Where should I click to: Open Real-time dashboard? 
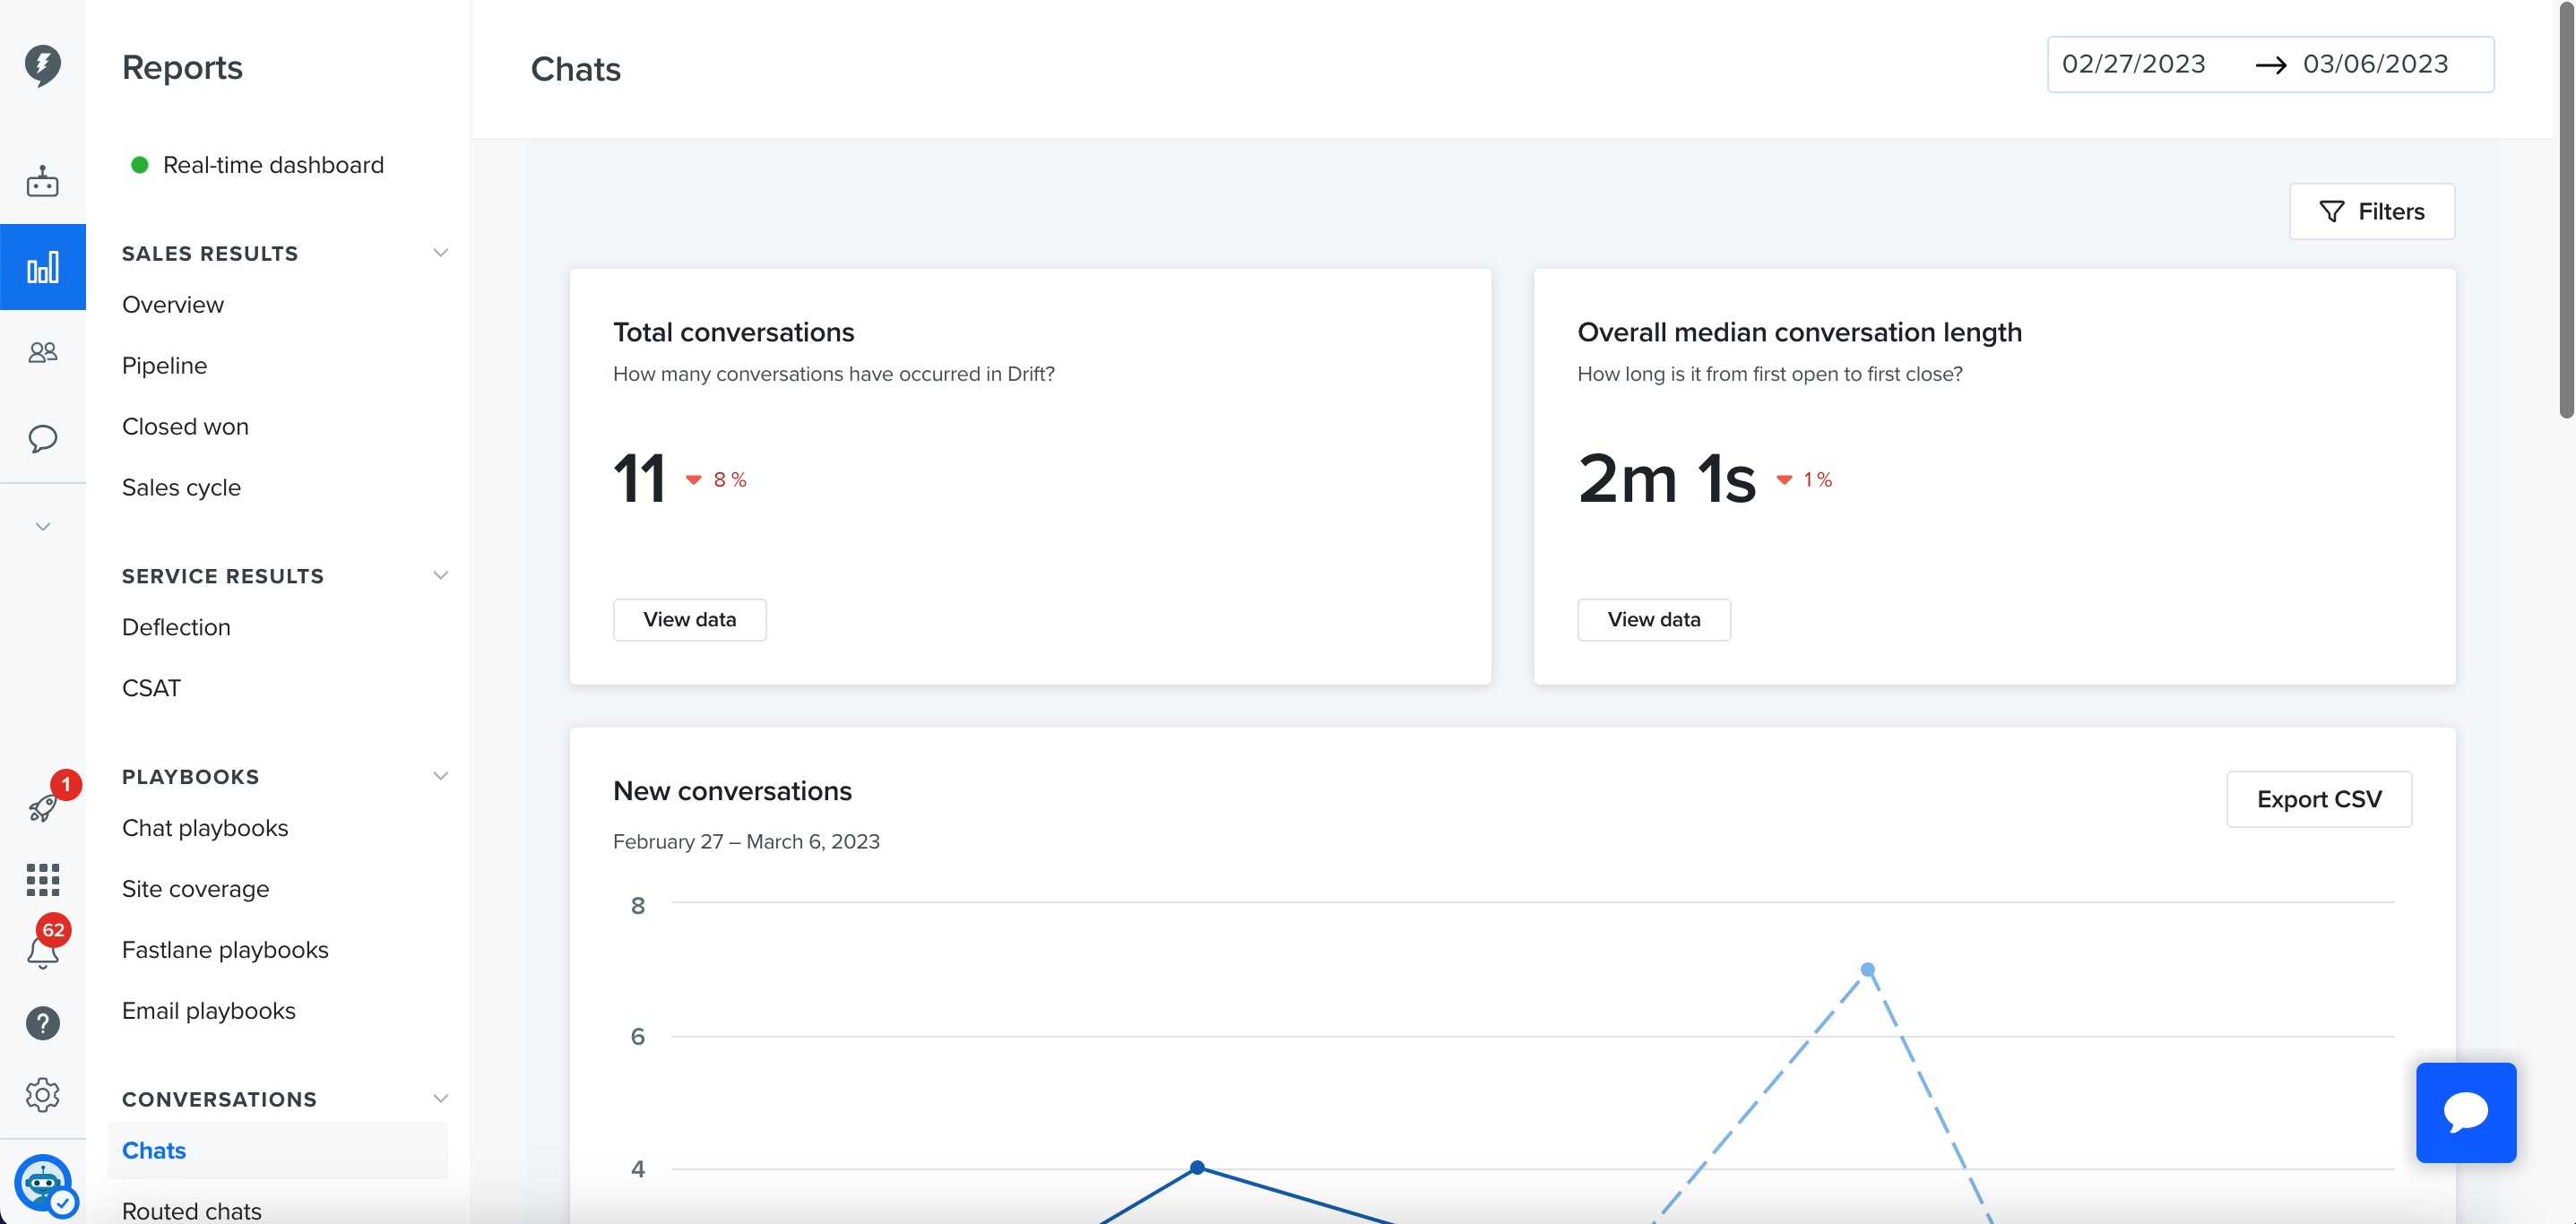coord(273,165)
